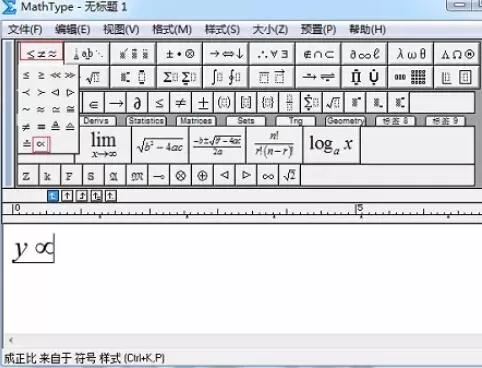Open the 文件(F) menu
The width and height of the screenshot is (482, 368).
click(25, 30)
